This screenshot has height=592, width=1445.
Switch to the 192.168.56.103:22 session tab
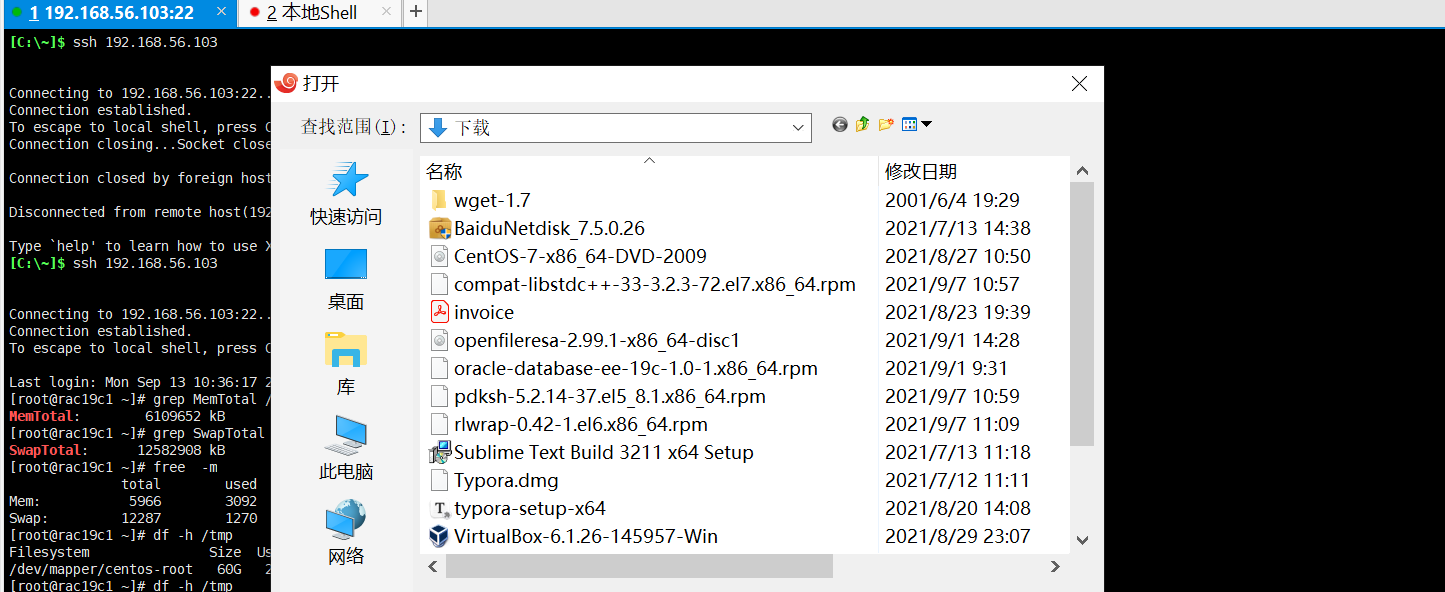tap(119, 13)
